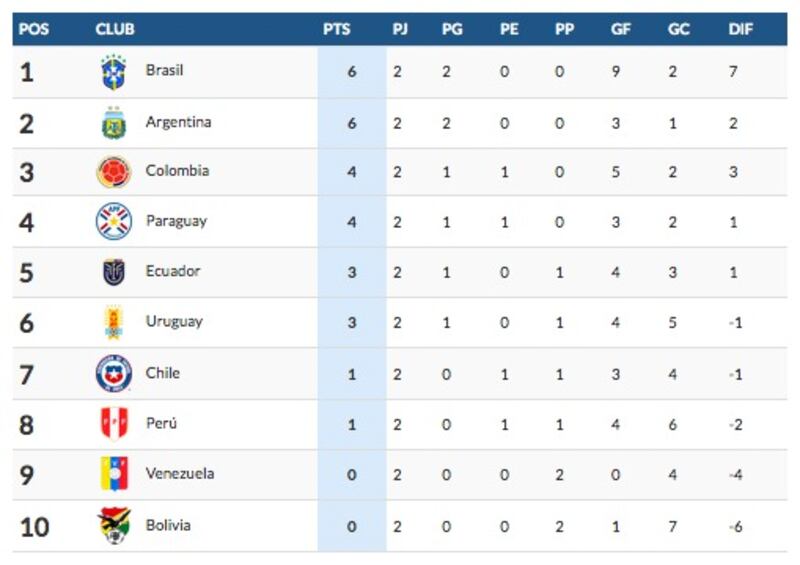This screenshot has width=800, height=565.
Task: Sort by the PTS column header
Action: pyautogui.click(x=337, y=29)
